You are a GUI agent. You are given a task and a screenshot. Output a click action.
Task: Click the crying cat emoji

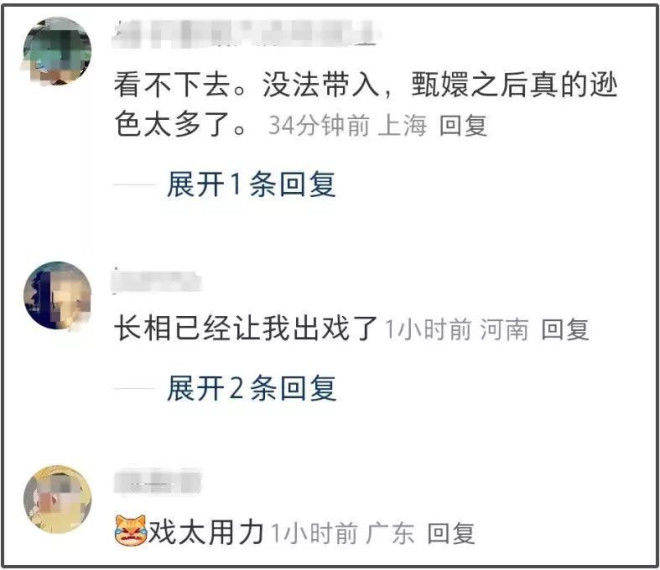click(130, 530)
